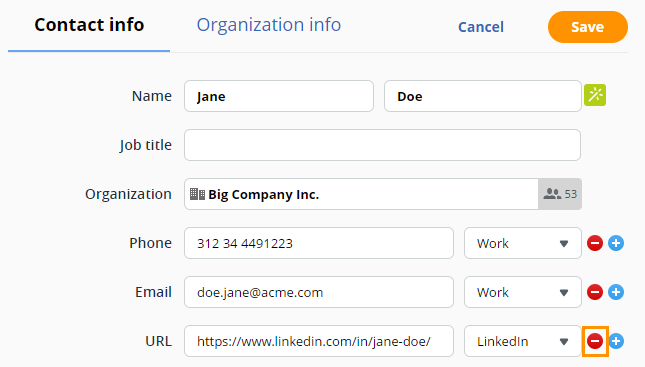
Task: Click the email address input field
Action: (x=319, y=292)
